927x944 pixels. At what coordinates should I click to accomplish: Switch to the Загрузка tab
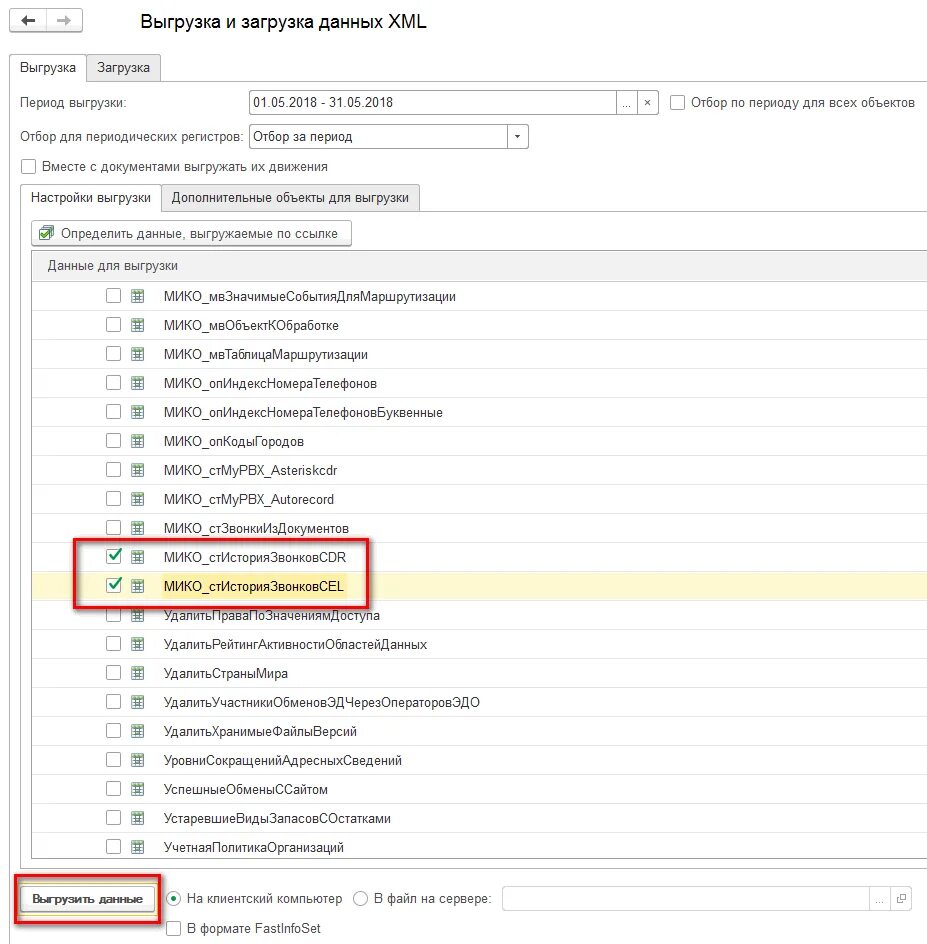tap(123, 67)
